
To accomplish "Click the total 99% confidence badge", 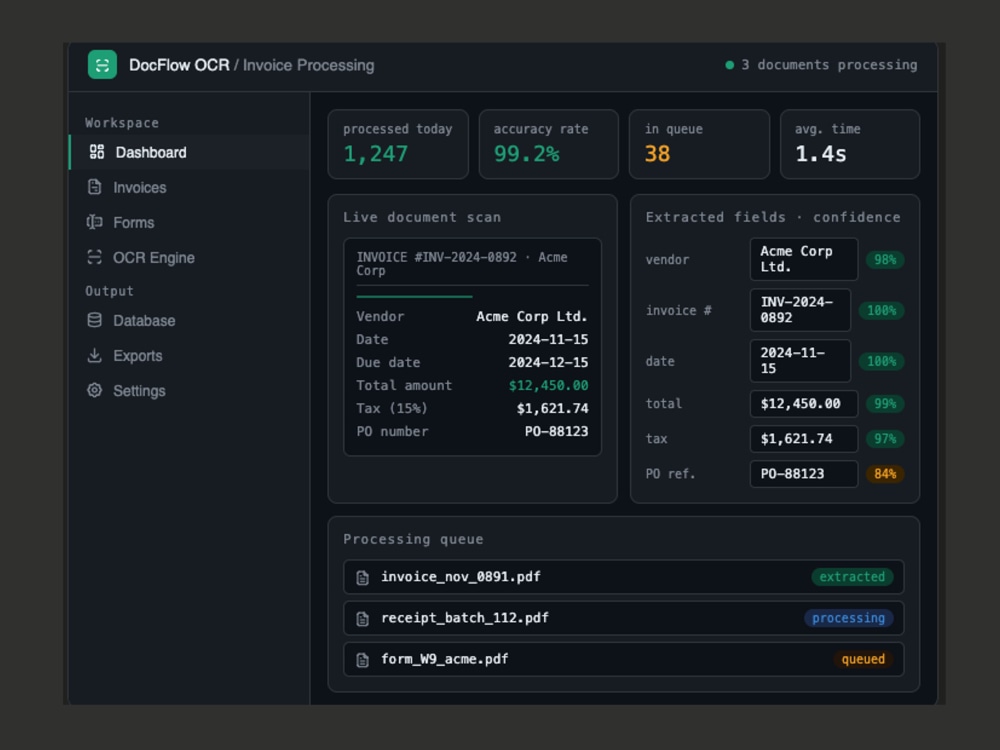I will point(885,404).
